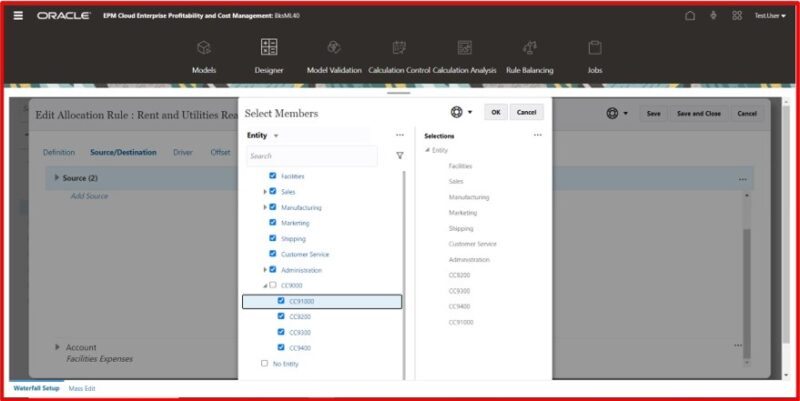
Task: Click the member Search input field
Action: pos(310,156)
